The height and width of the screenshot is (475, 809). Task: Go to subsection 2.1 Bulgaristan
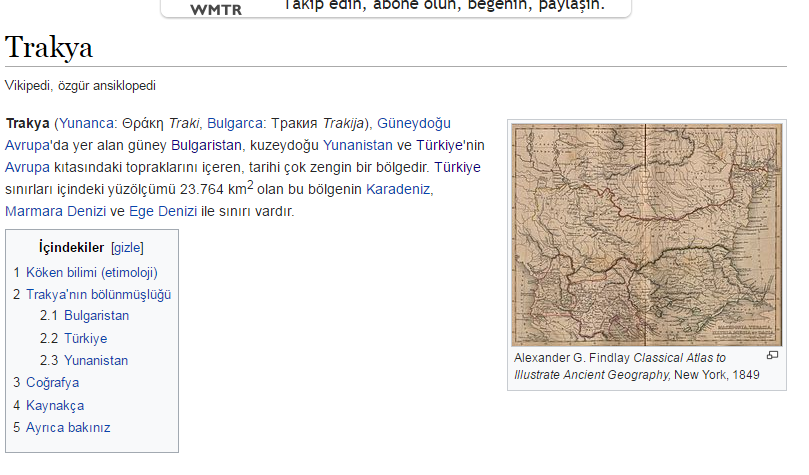pos(85,316)
